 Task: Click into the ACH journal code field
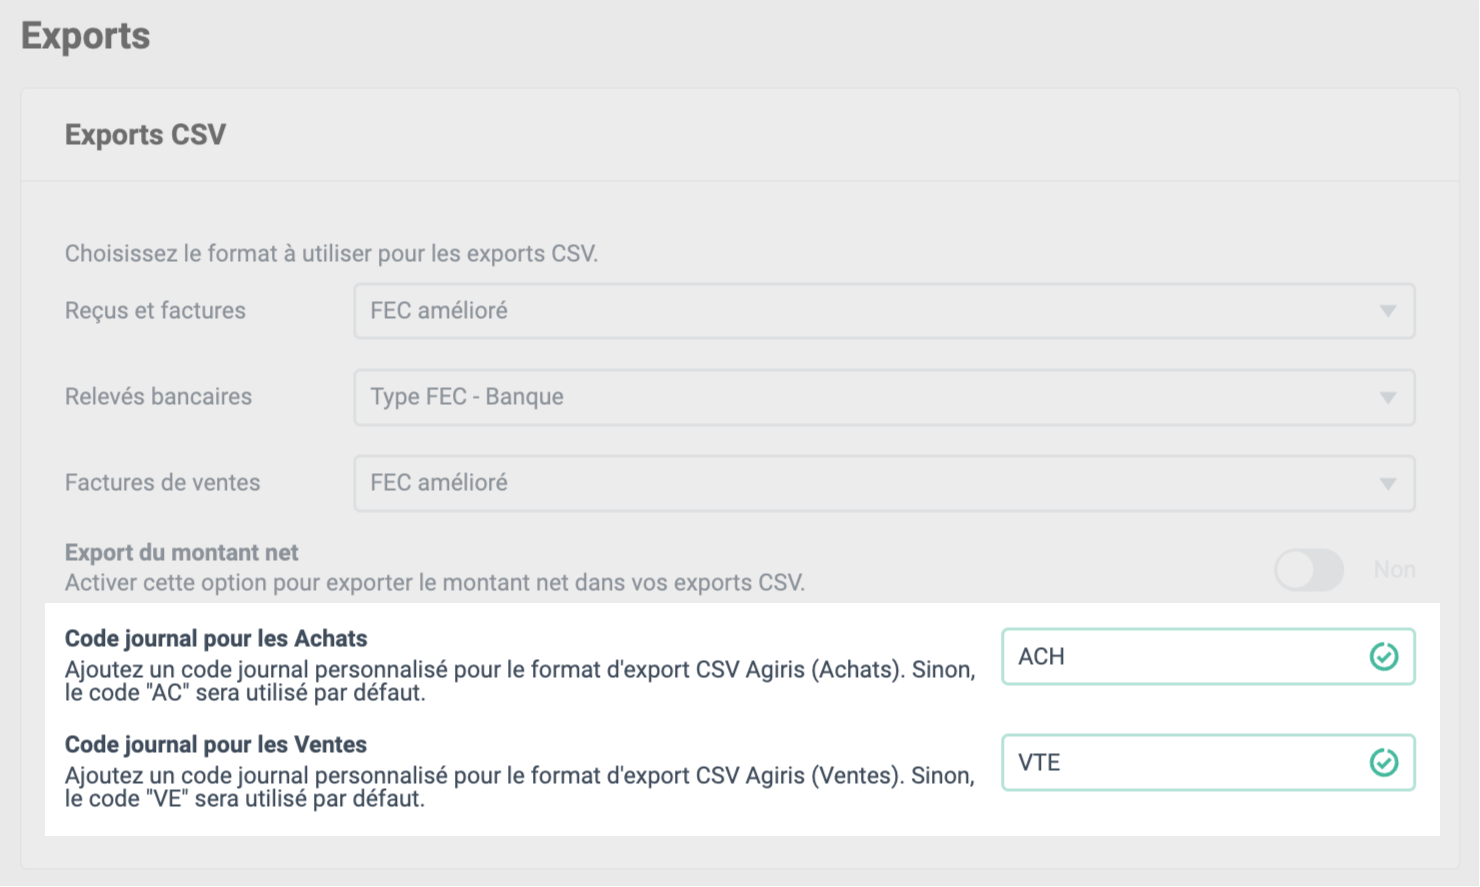point(1208,657)
